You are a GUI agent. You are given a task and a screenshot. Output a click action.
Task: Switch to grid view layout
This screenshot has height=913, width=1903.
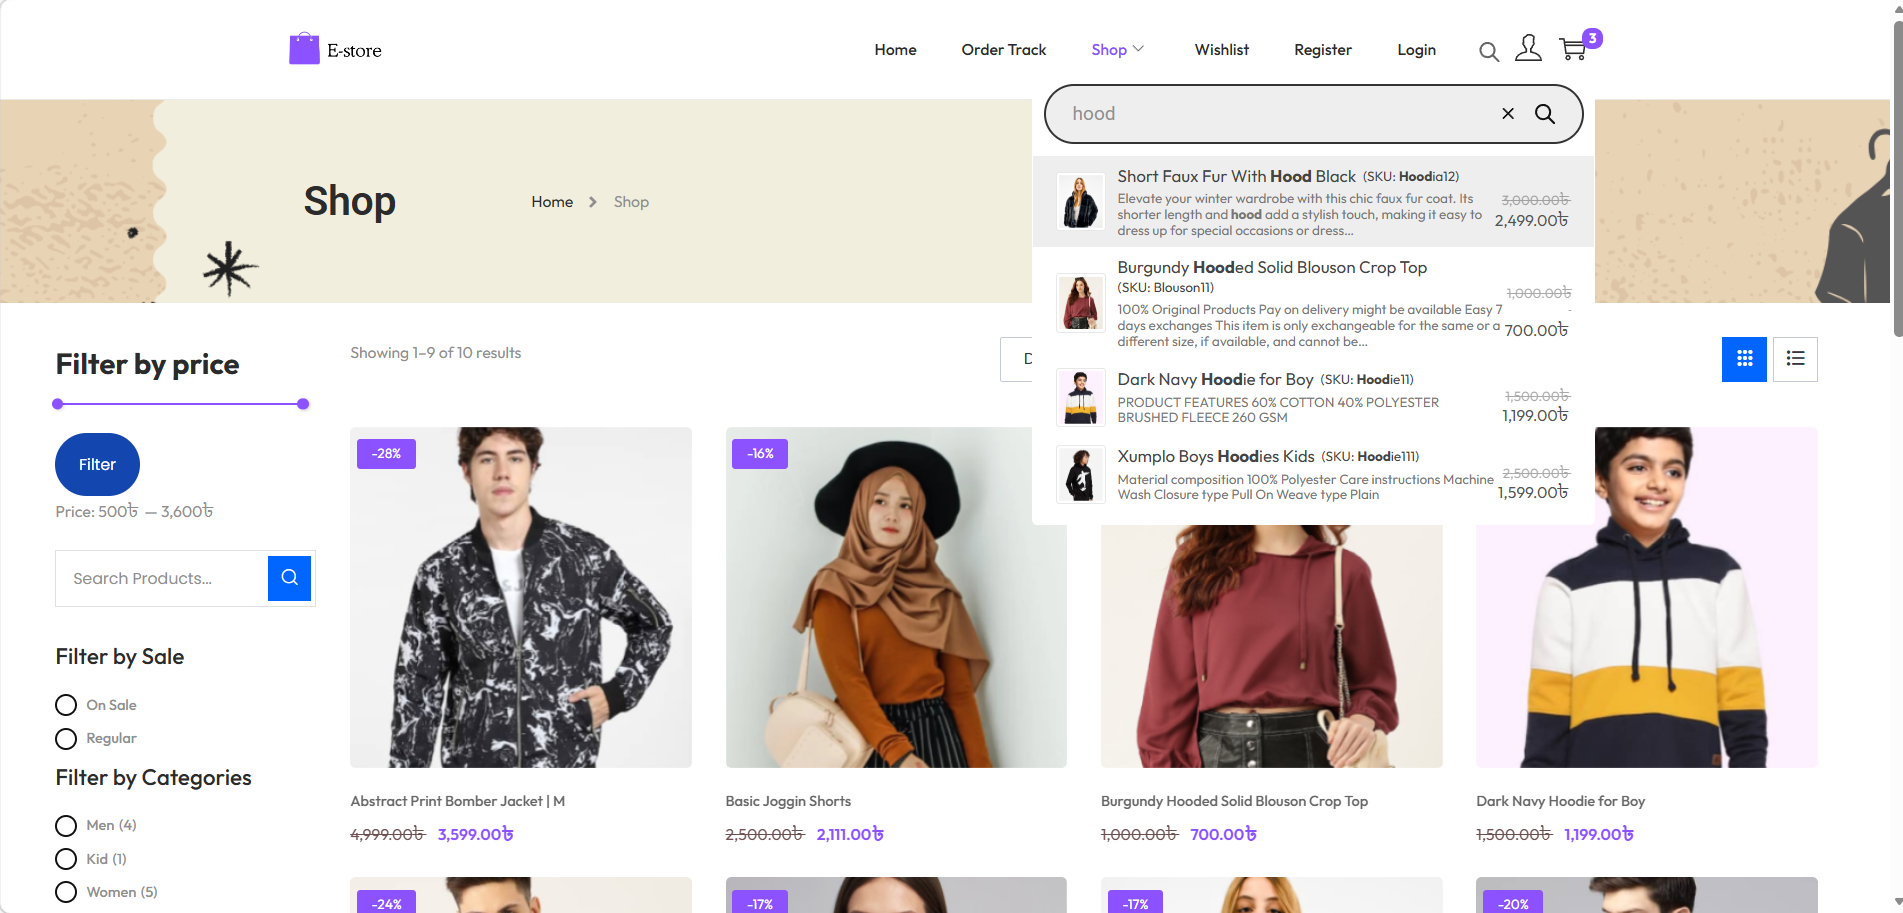coord(1744,359)
